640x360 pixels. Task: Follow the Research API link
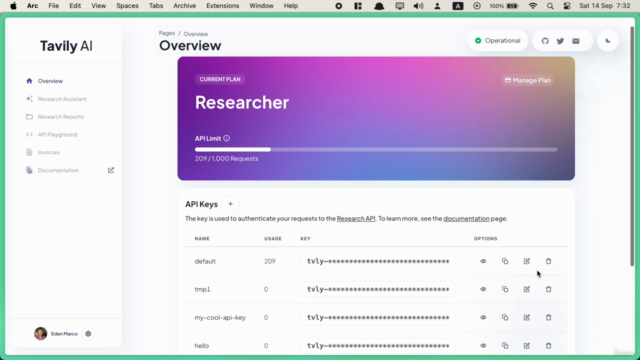(356, 218)
